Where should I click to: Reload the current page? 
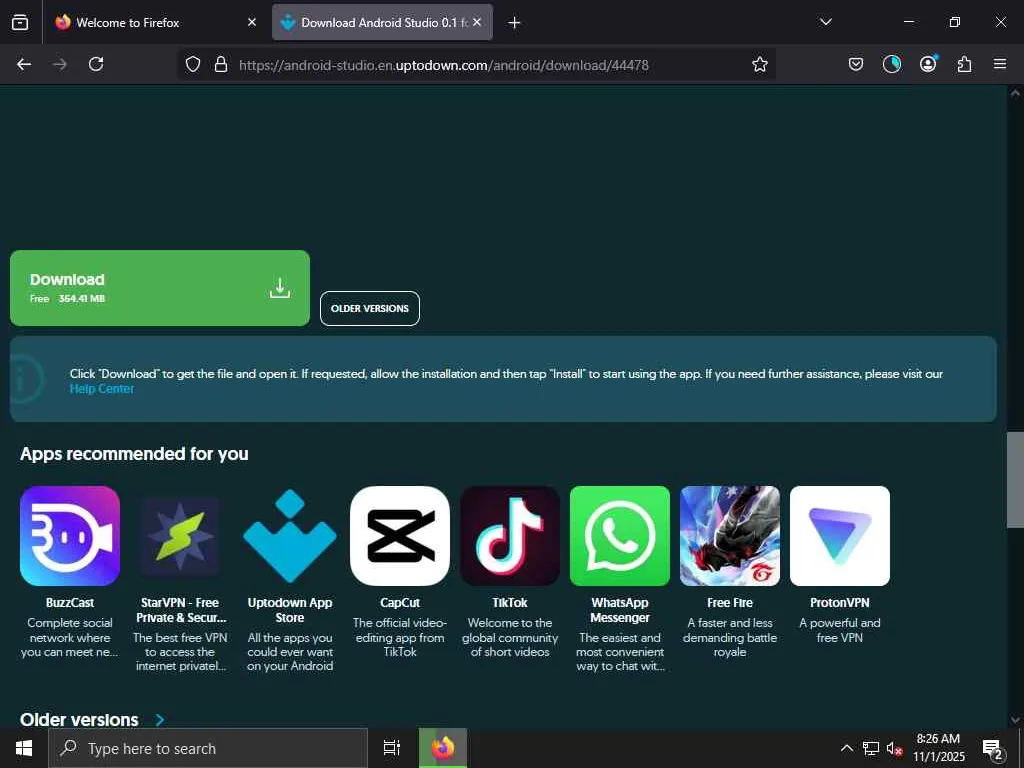tap(96, 64)
